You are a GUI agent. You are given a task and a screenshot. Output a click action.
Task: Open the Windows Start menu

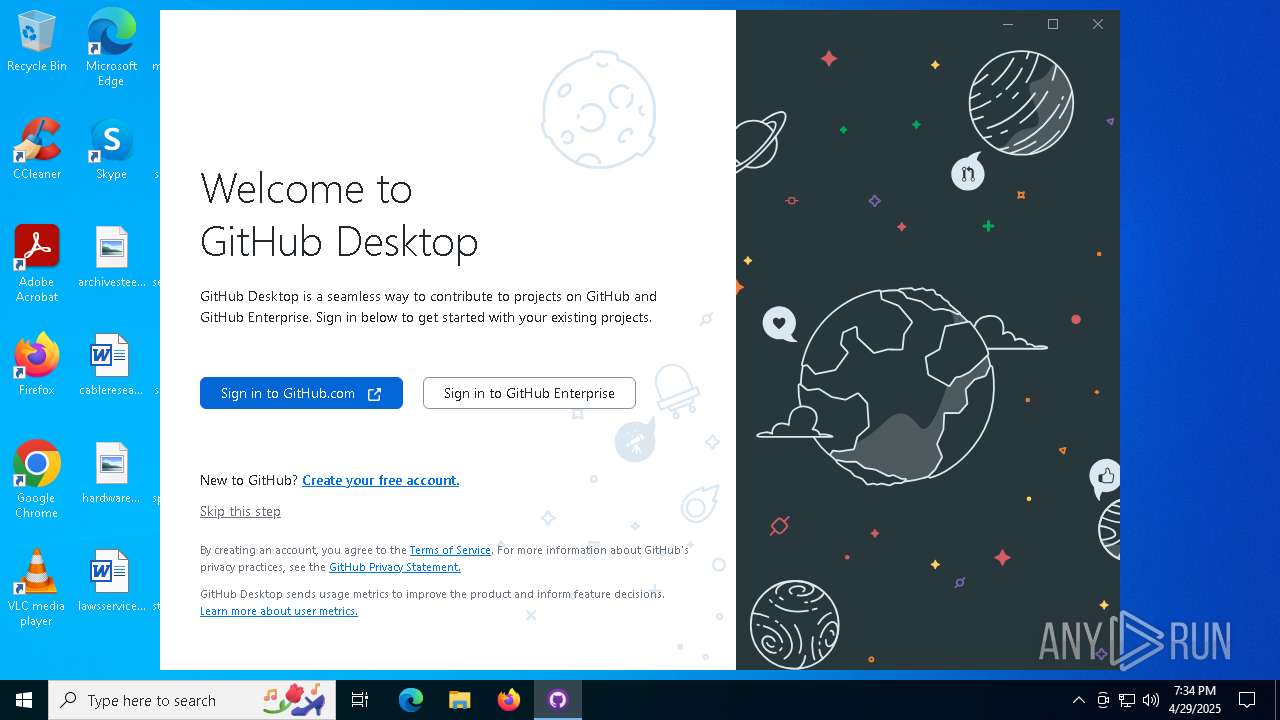pos(24,700)
